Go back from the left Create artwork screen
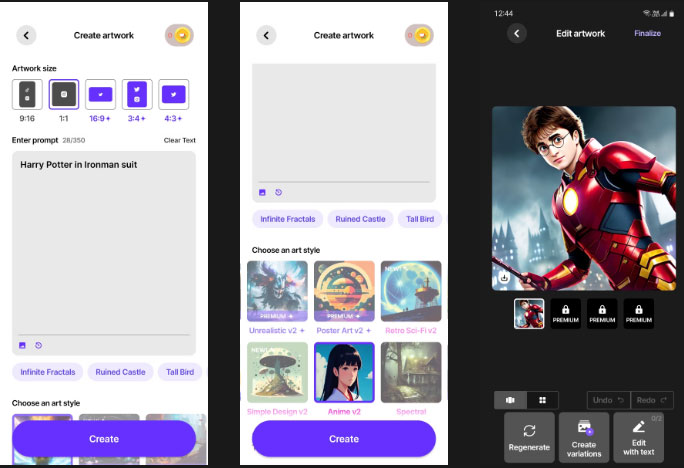 pyautogui.click(x=26, y=35)
